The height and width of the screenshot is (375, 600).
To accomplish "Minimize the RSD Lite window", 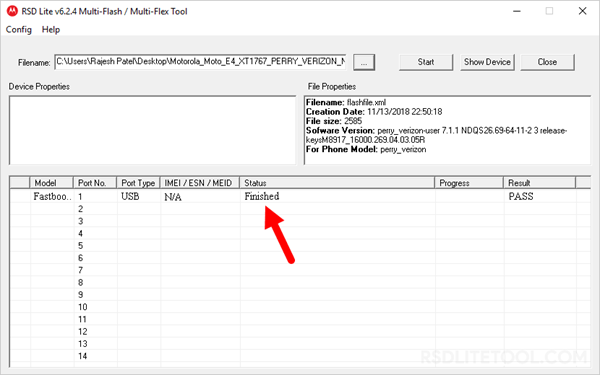I will 517,11.
